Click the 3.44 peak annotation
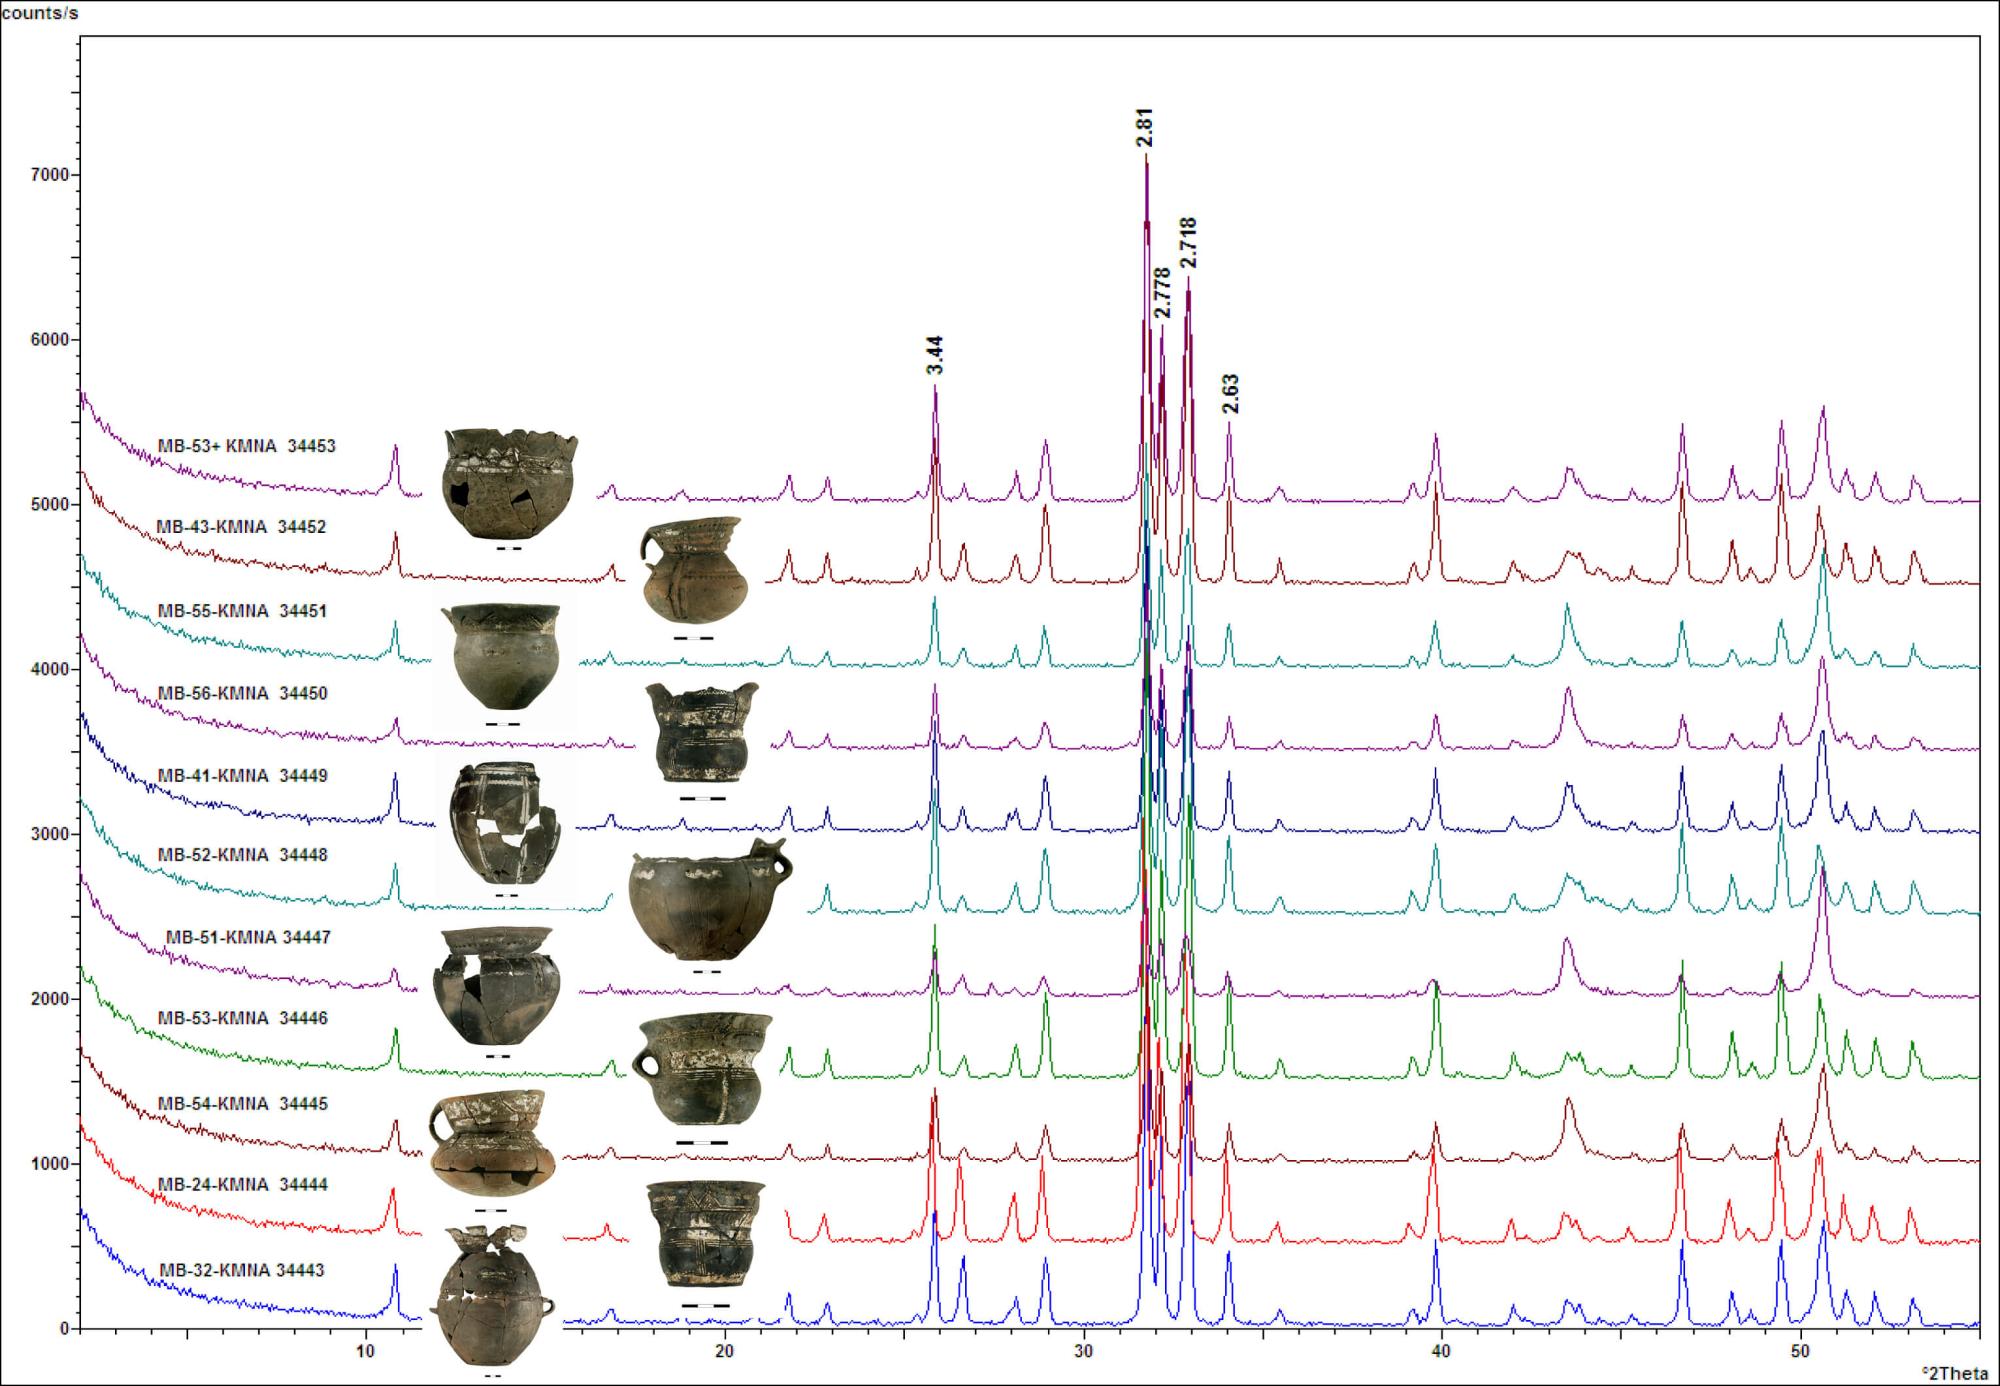This screenshot has width=2000, height=1386. pos(935,355)
